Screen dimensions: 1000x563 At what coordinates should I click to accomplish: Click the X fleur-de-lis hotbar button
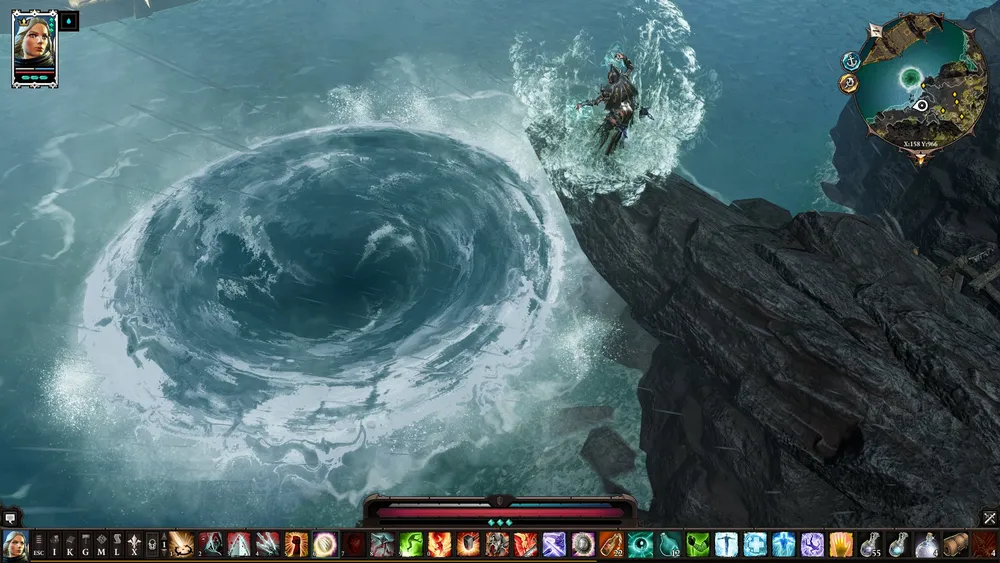coord(133,545)
